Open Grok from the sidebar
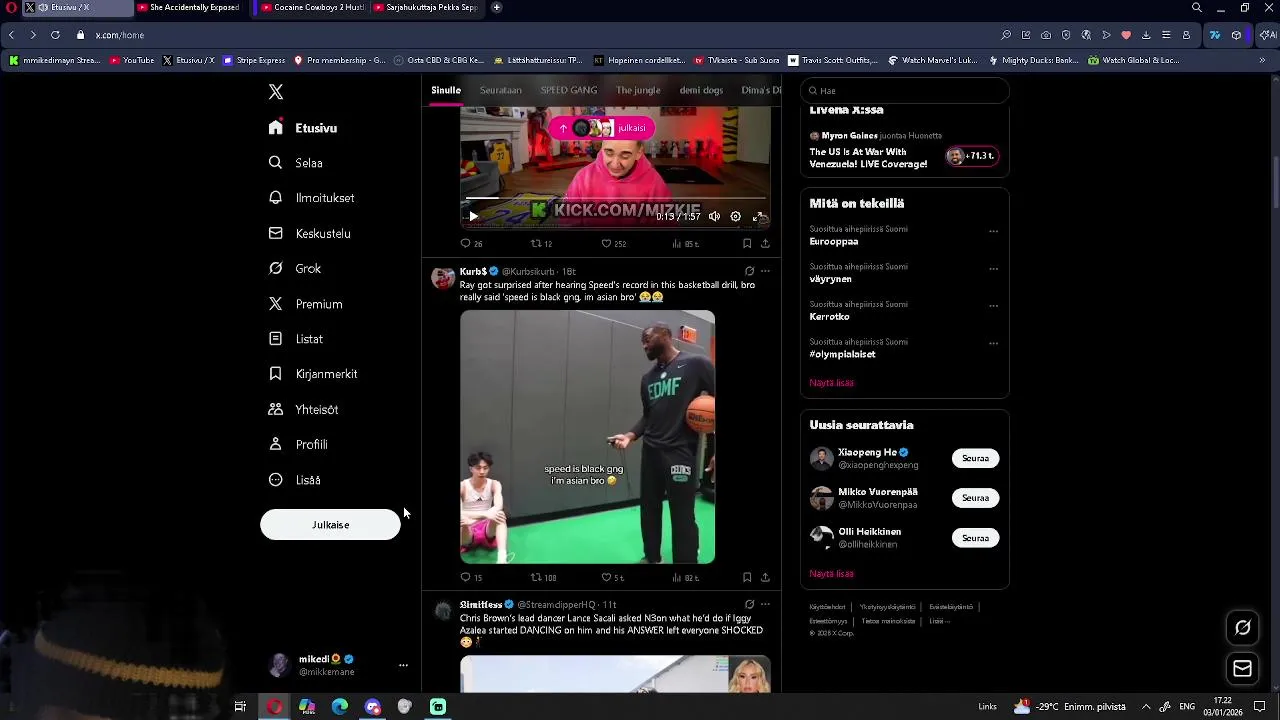 [294, 268]
